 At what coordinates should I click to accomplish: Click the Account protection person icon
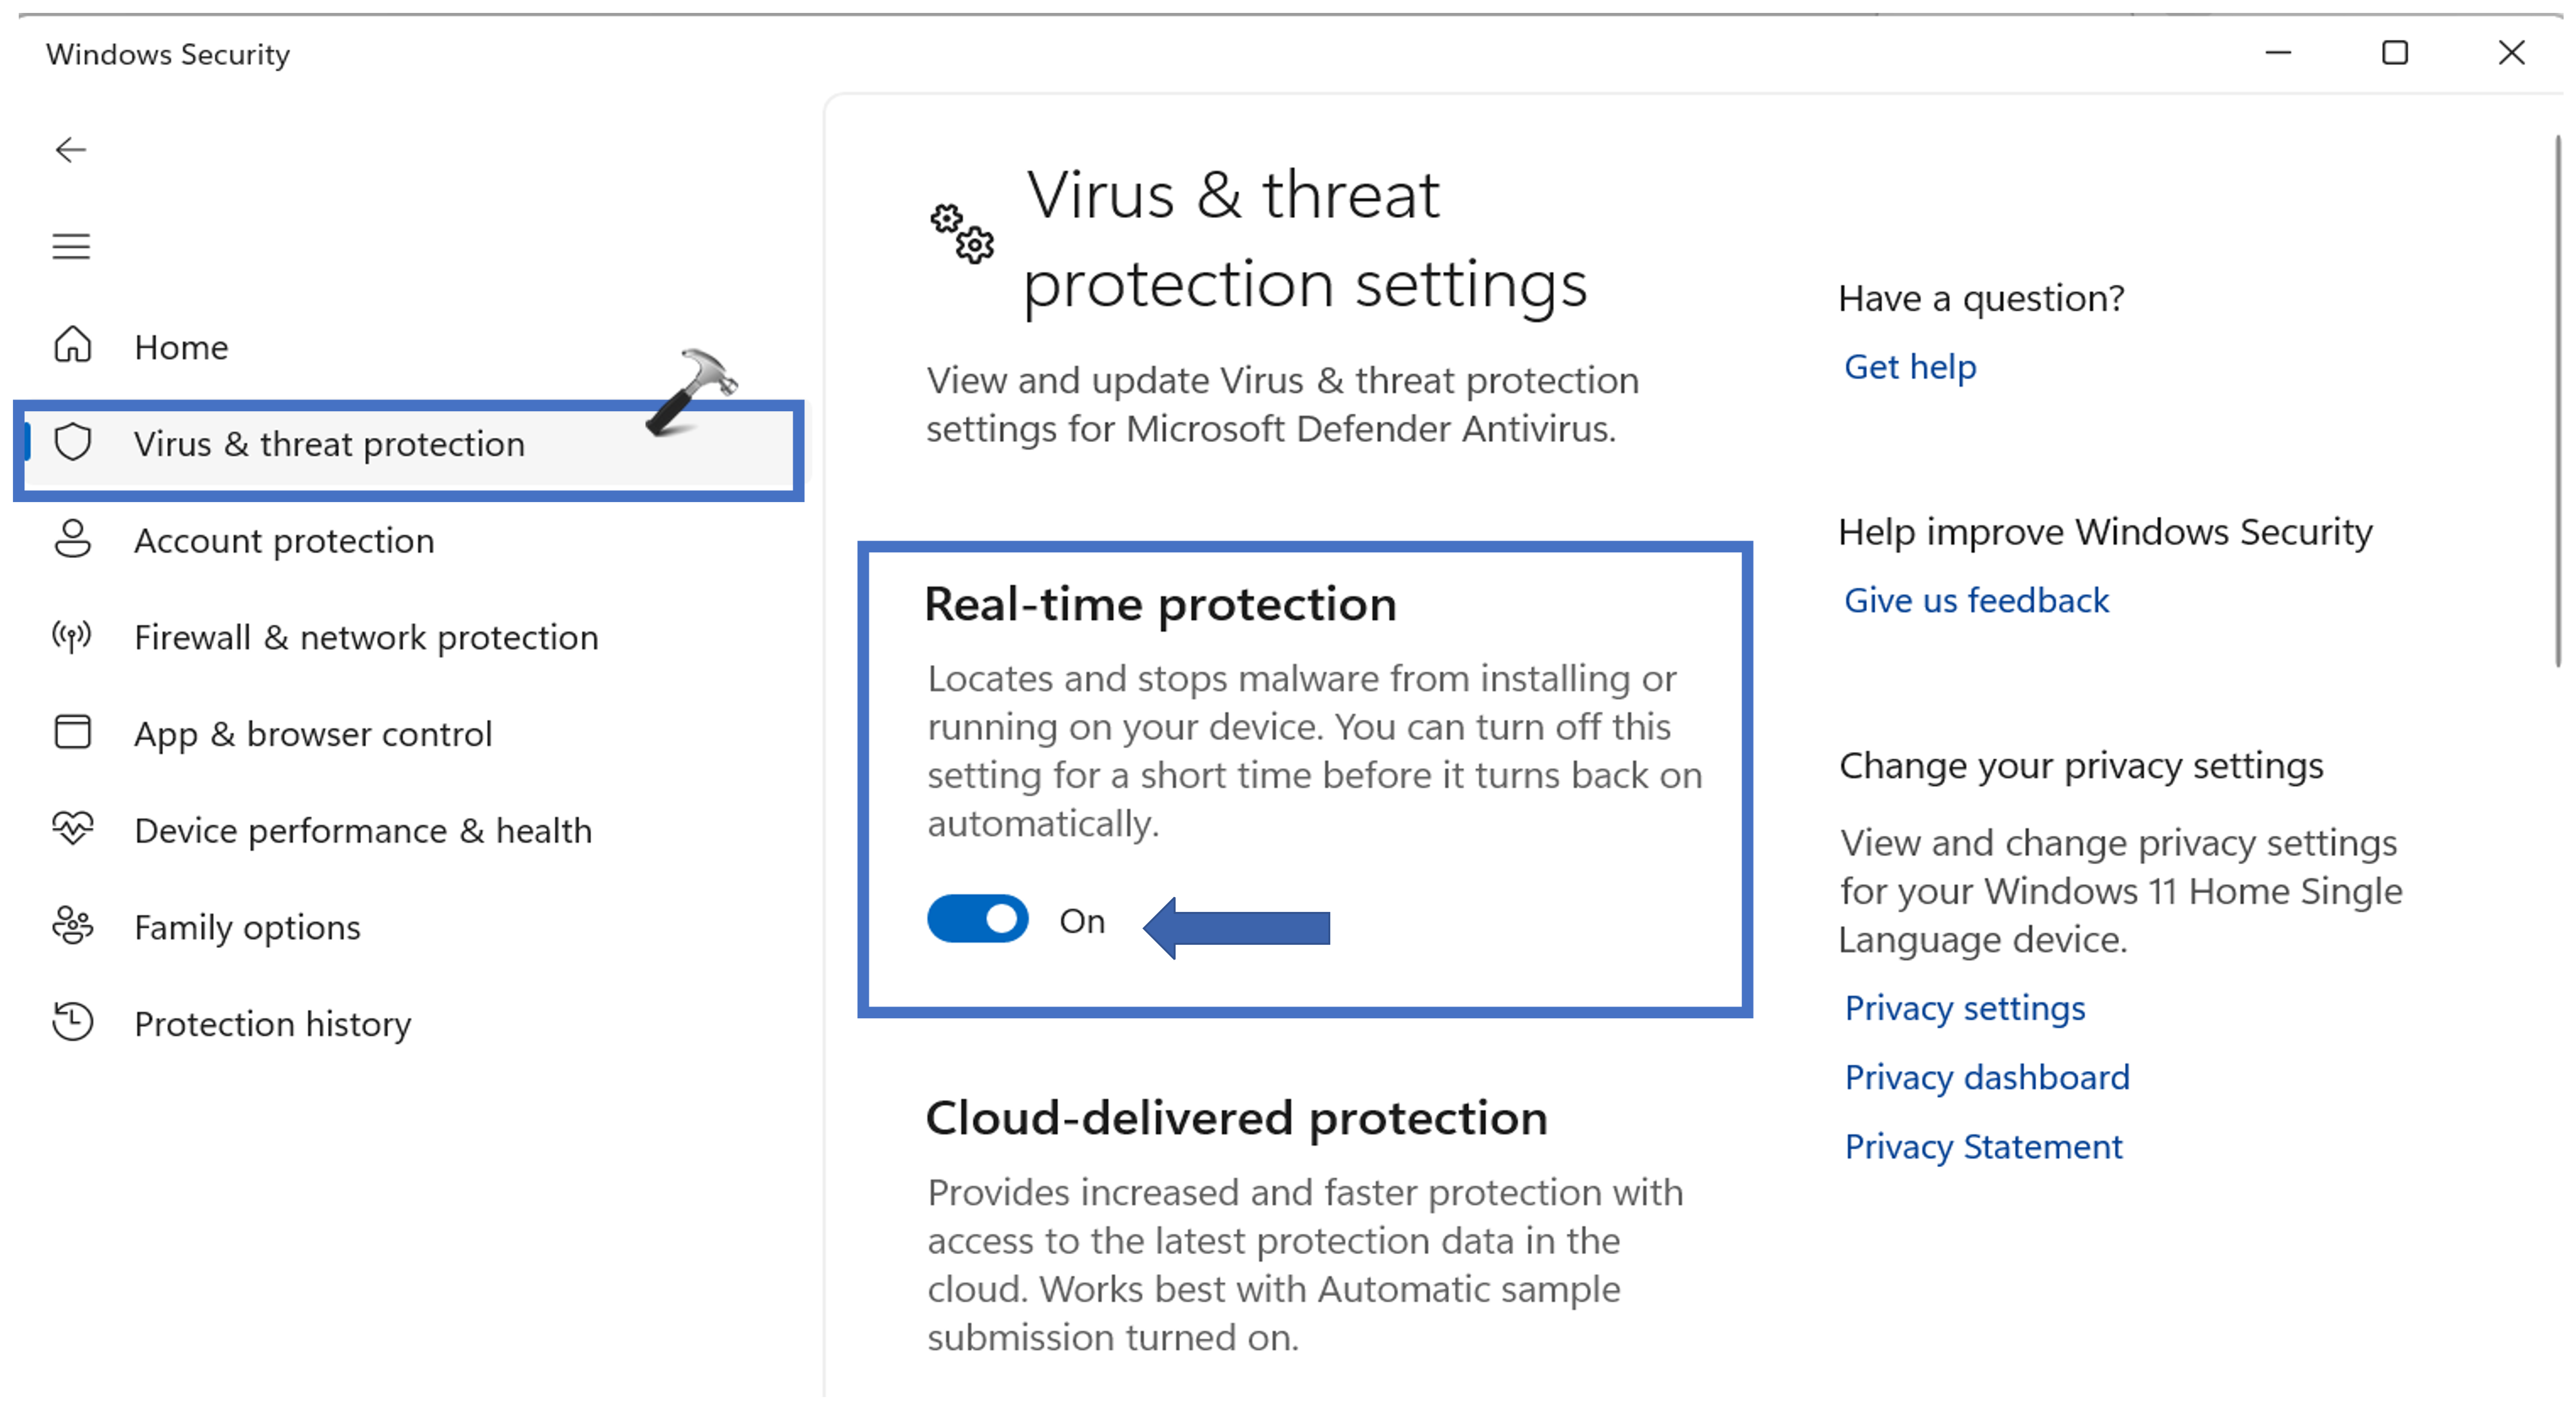pyautogui.click(x=72, y=539)
